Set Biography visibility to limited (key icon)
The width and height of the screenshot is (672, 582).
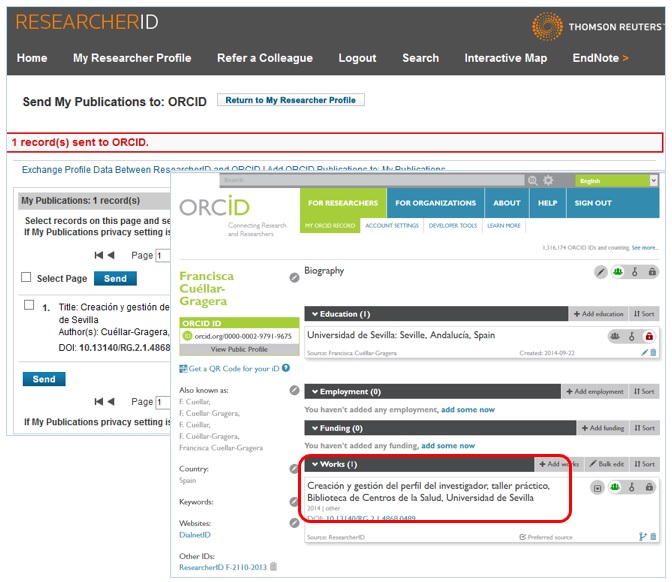tap(635, 272)
